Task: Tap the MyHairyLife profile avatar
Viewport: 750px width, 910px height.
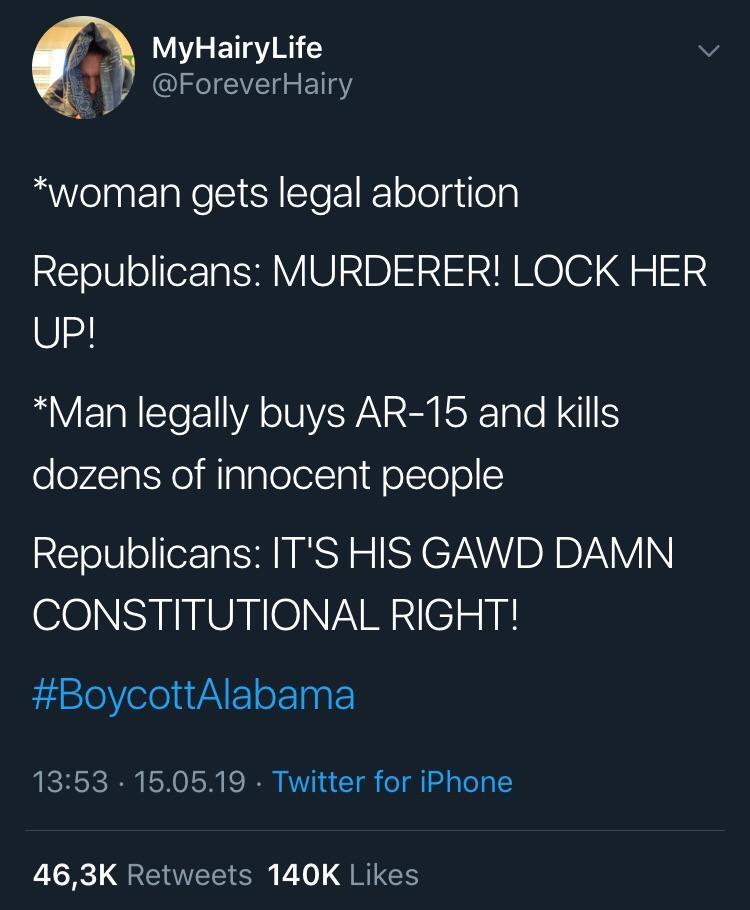Action: [x=83, y=68]
